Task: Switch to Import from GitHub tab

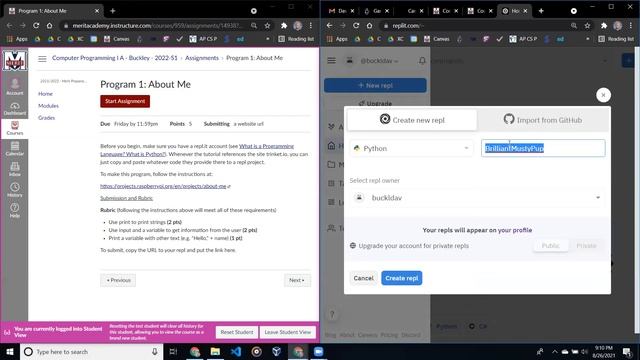Action: tap(543, 120)
